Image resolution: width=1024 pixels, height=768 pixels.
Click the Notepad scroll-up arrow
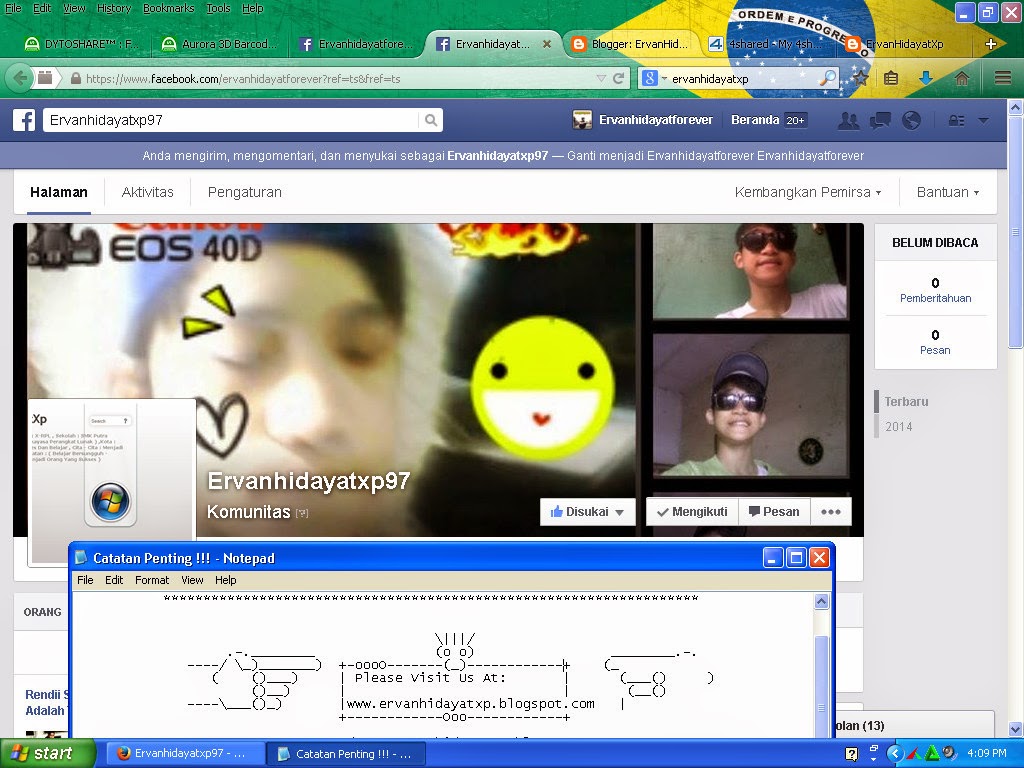pyautogui.click(x=822, y=602)
